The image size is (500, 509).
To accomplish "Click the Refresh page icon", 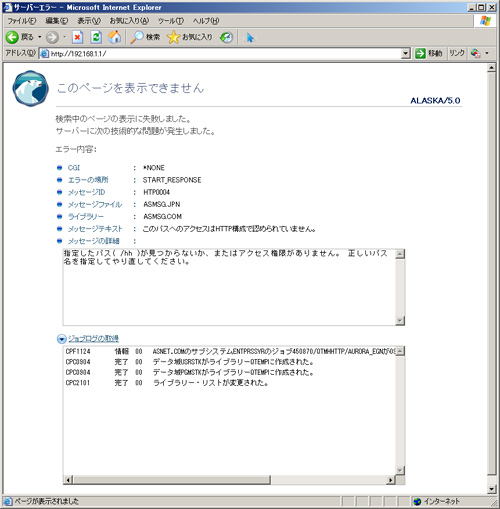I will pos(96,37).
